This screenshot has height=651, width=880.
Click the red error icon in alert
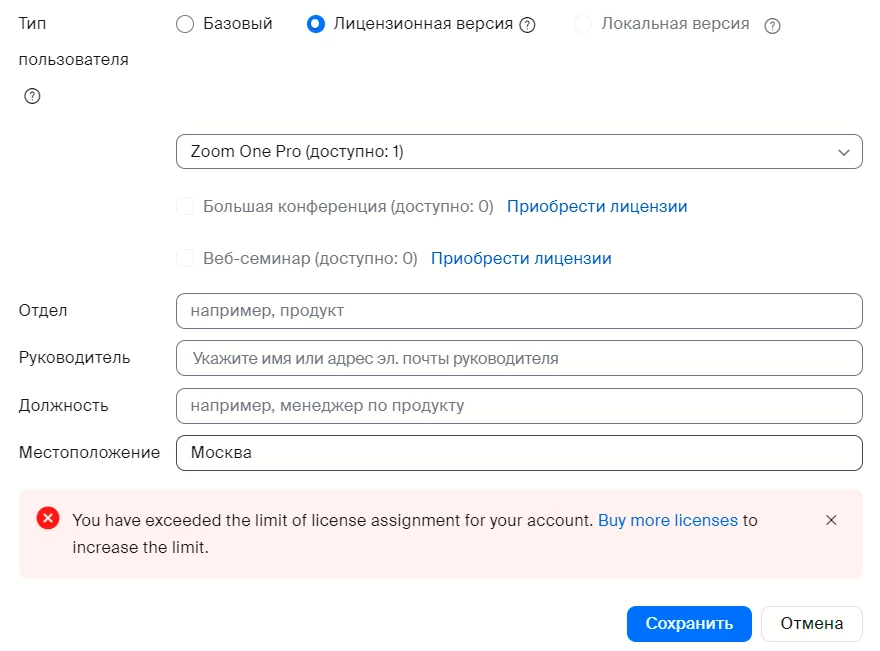(48, 518)
